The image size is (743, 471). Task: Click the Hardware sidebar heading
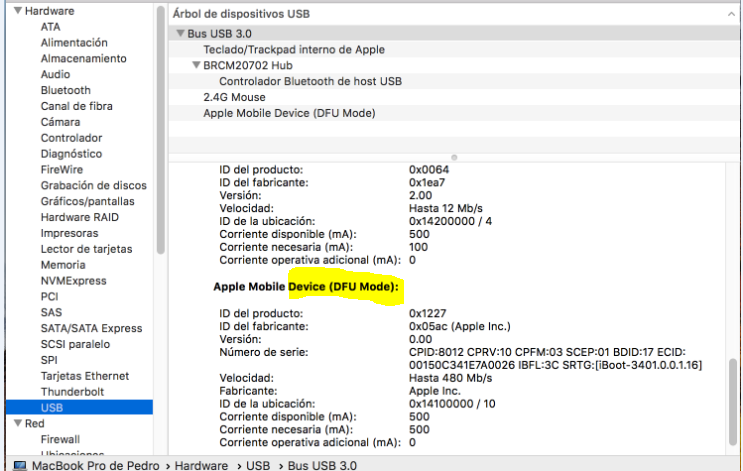(x=49, y=11)
